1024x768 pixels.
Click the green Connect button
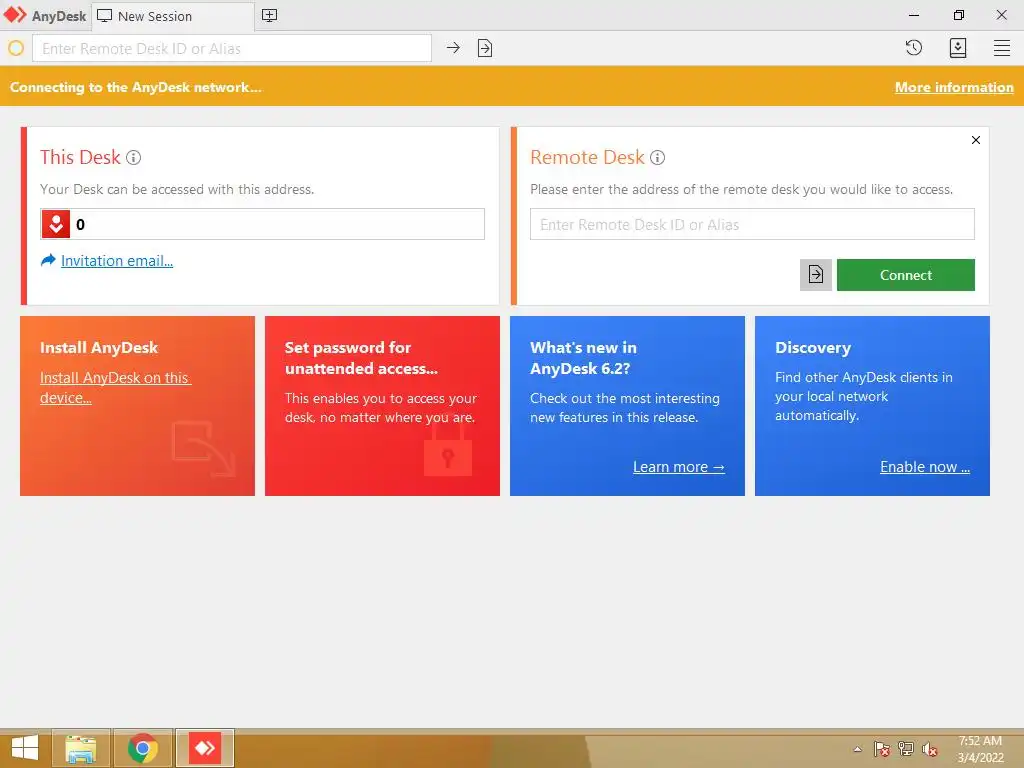click(906, 274)
